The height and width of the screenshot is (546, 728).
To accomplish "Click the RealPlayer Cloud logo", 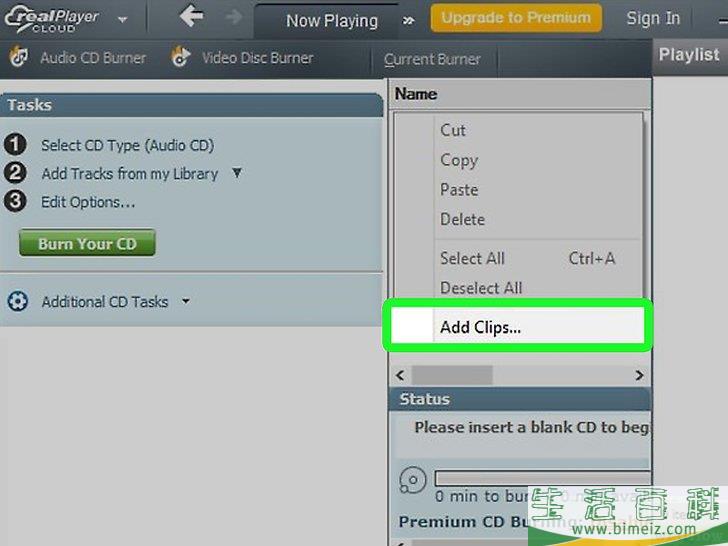I will point(51,20).
